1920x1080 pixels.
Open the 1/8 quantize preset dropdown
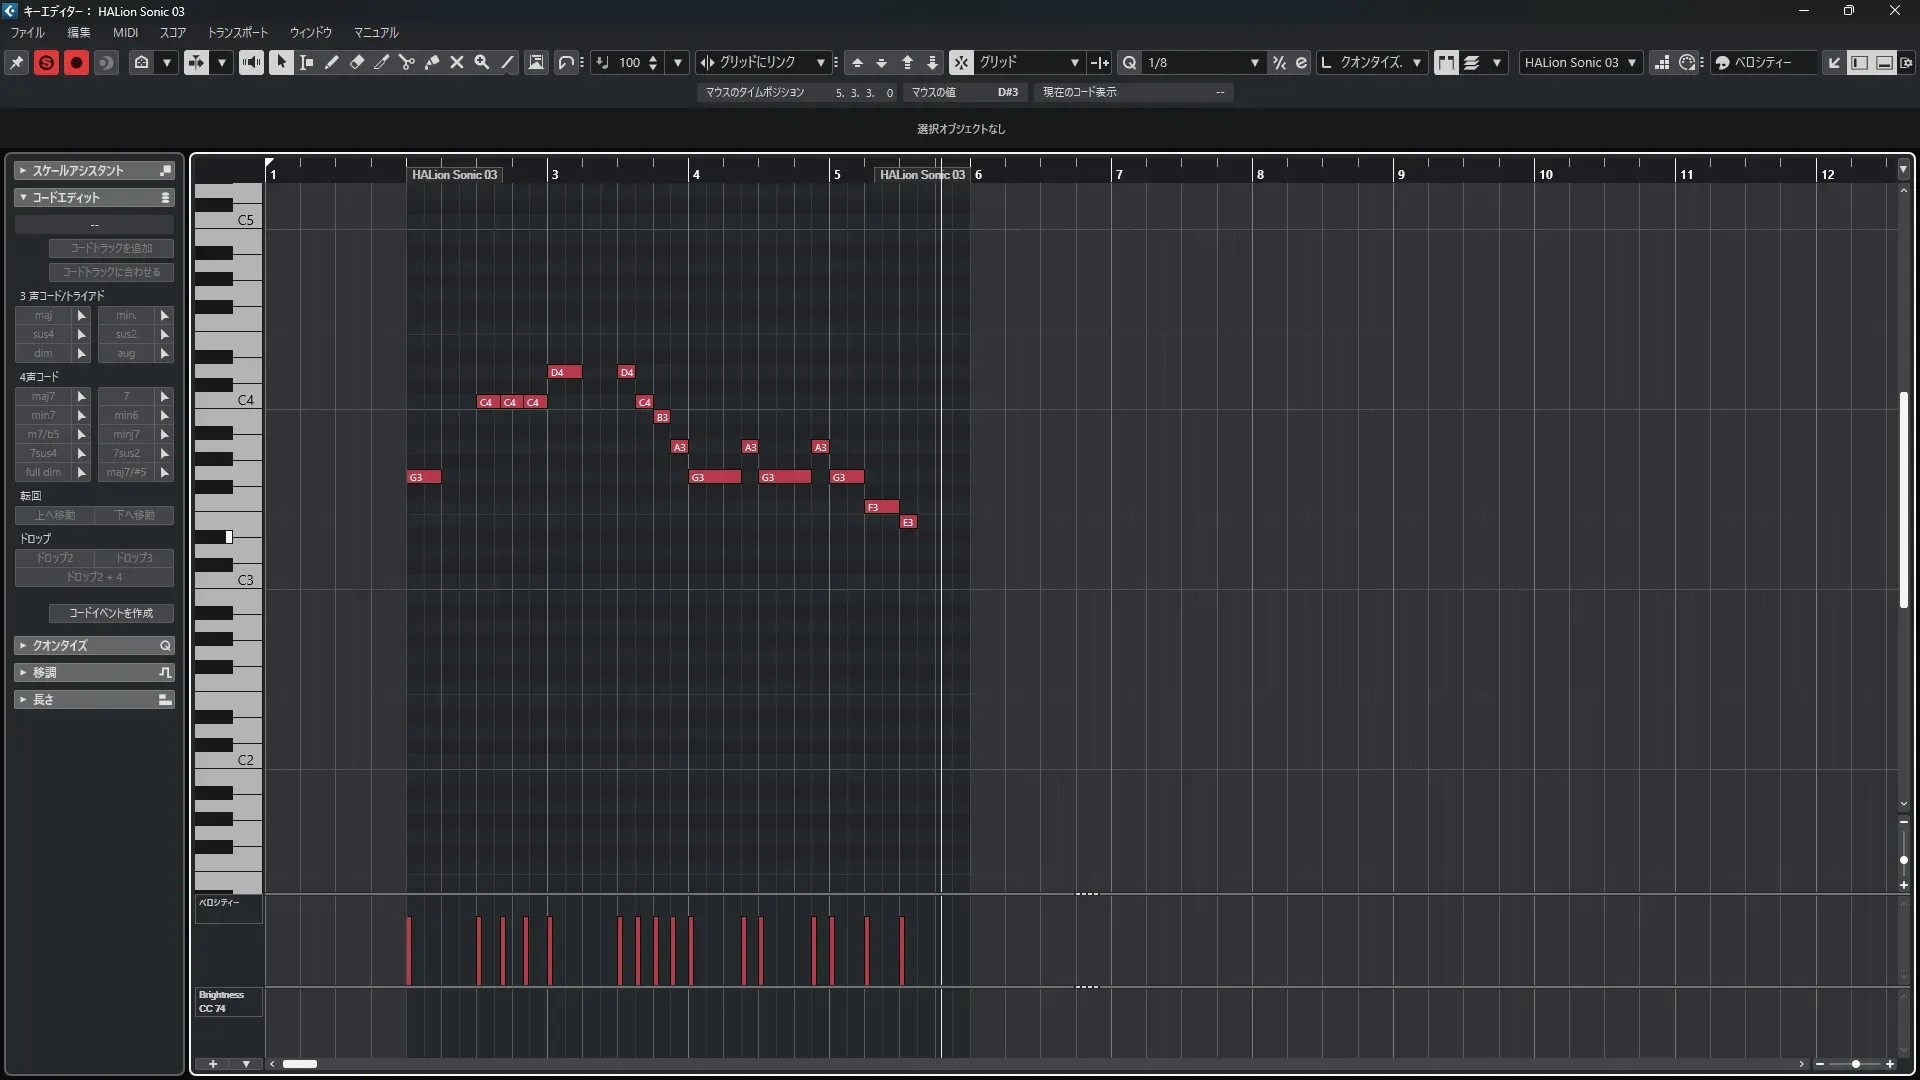tap(1254, 62)
